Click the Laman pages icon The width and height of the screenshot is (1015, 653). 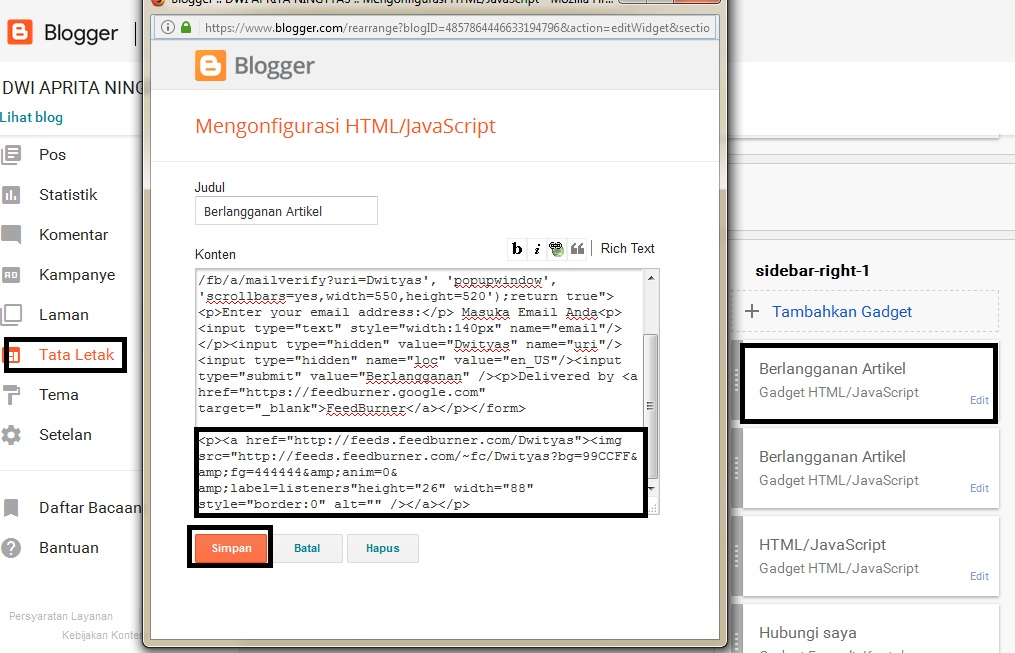[11, 315]
